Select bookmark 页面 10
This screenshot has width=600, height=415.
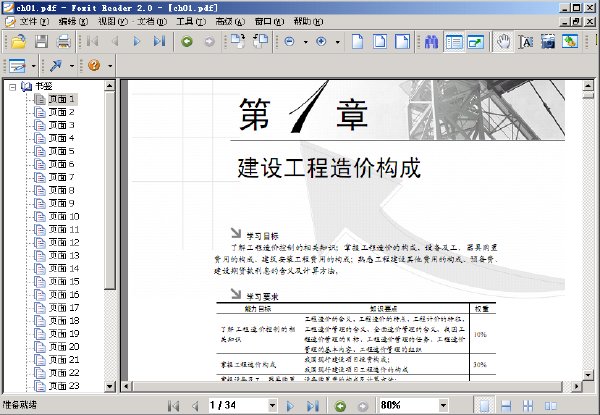pos(64,216)
